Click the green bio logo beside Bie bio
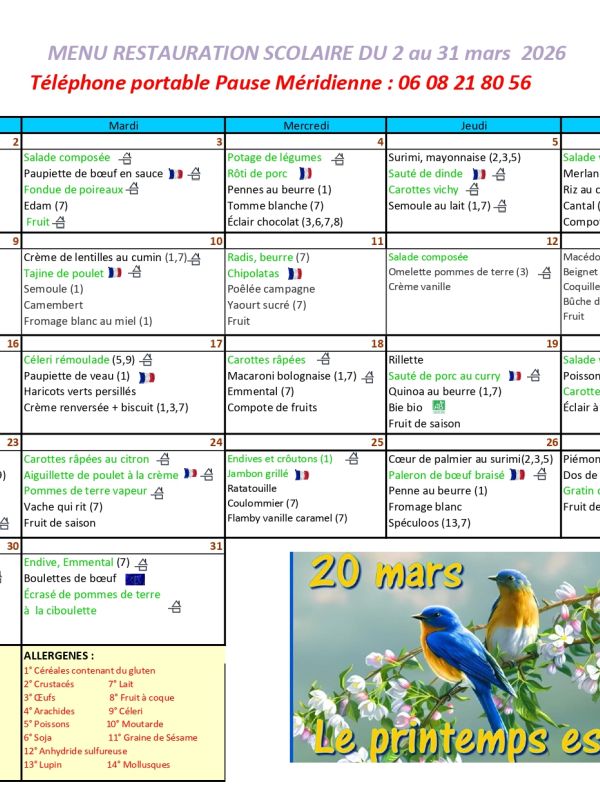Screen dimensions: 600x800 click(x=439, y=407)
